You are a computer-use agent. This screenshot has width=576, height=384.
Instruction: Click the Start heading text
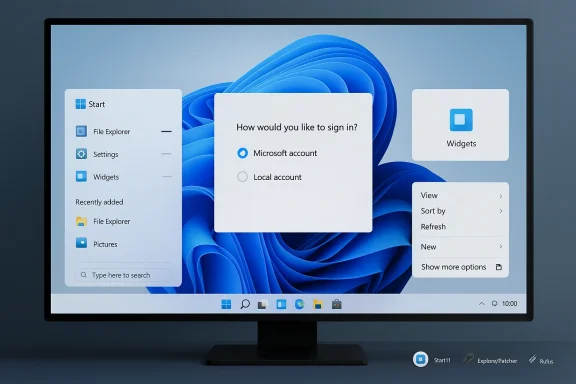[97, 104]
